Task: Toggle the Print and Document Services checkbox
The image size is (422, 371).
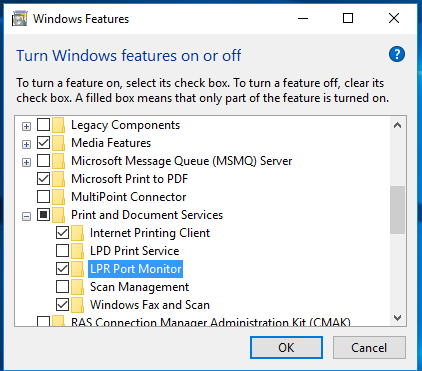Action: coord(43,215)
